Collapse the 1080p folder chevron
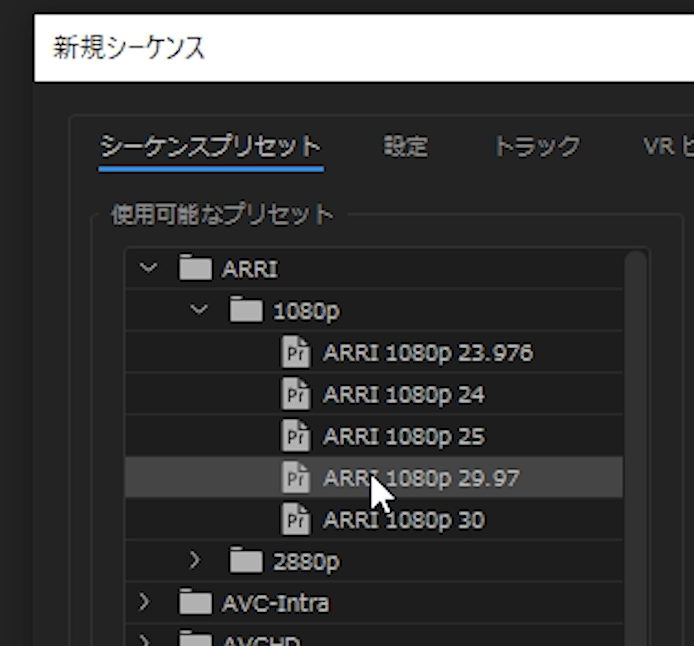Image resolution: width=694 pixels, height=646 pixels. click(x=199, y=309)
